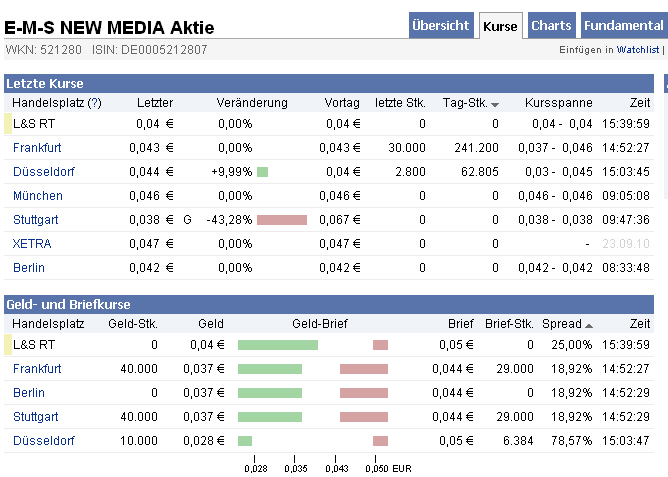Click the Letzte Kurse section header
668x477 pixels.
329,83
